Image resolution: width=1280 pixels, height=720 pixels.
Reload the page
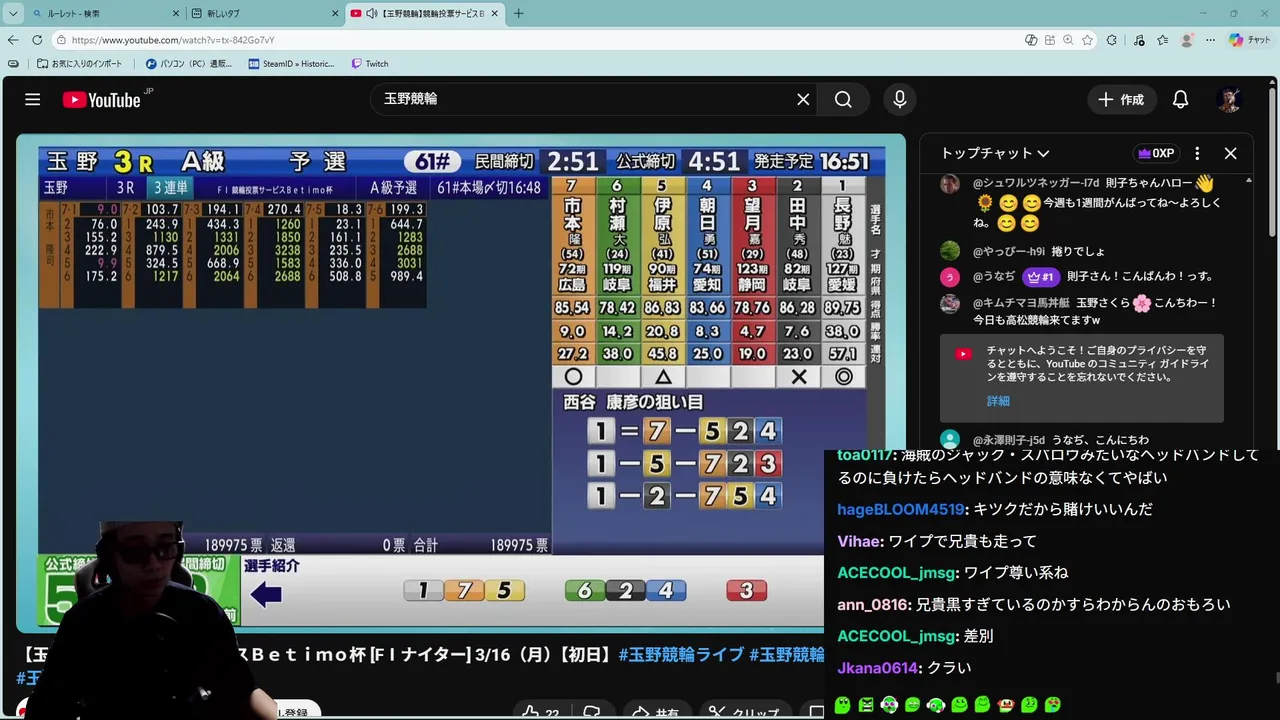(x=37, y=40)
